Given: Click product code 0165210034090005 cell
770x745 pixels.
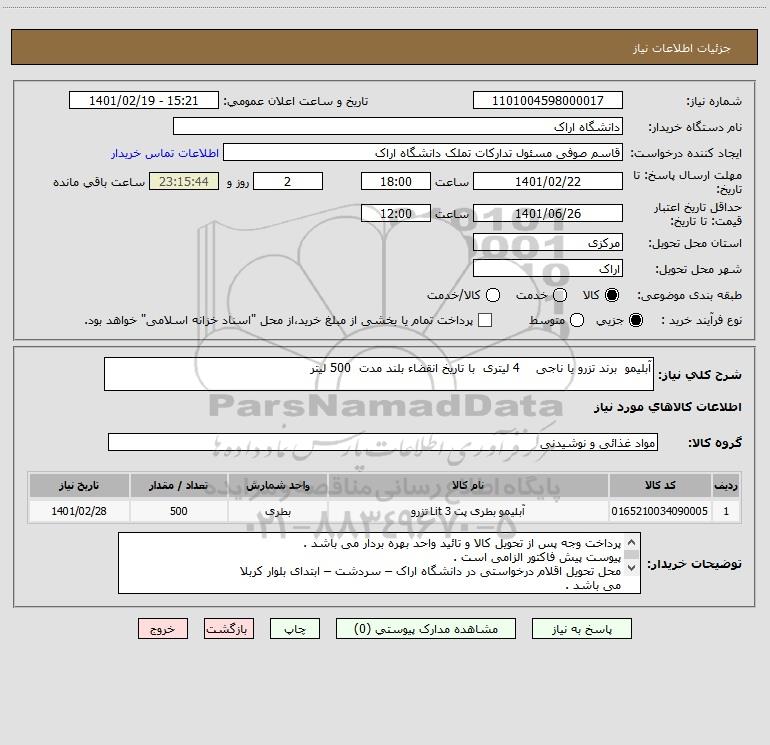Looking at the screenshot, I should 660,511.
